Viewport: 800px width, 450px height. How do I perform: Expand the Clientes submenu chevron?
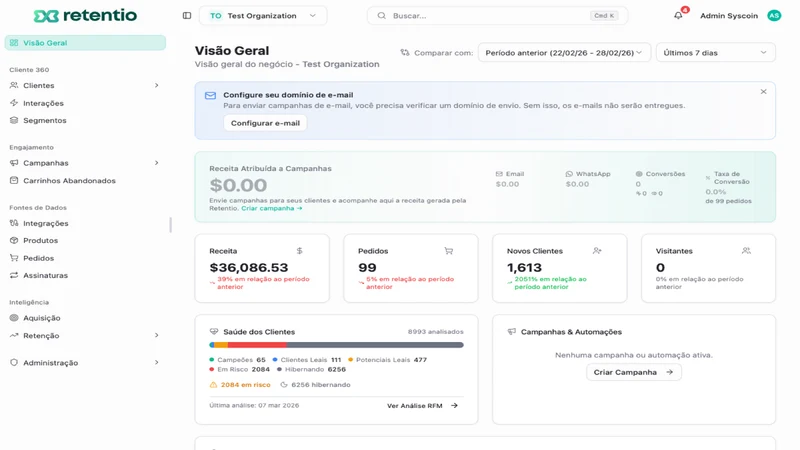(x=157, y=85)
